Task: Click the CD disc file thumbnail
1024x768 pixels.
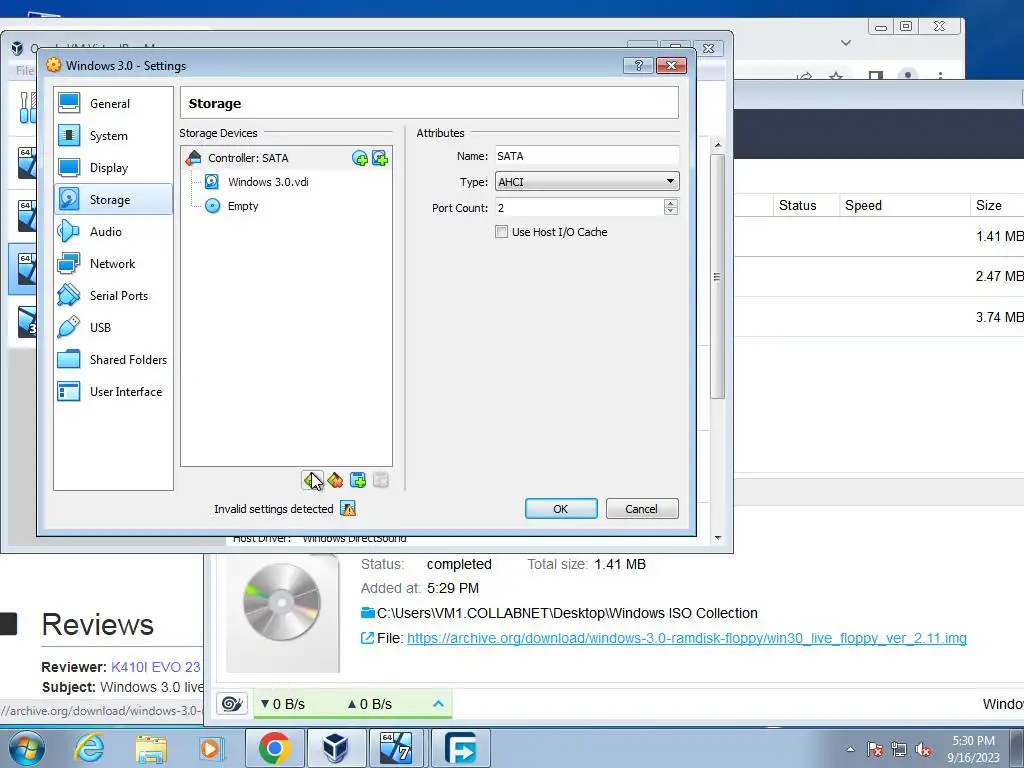Action: tap(282, 604)
